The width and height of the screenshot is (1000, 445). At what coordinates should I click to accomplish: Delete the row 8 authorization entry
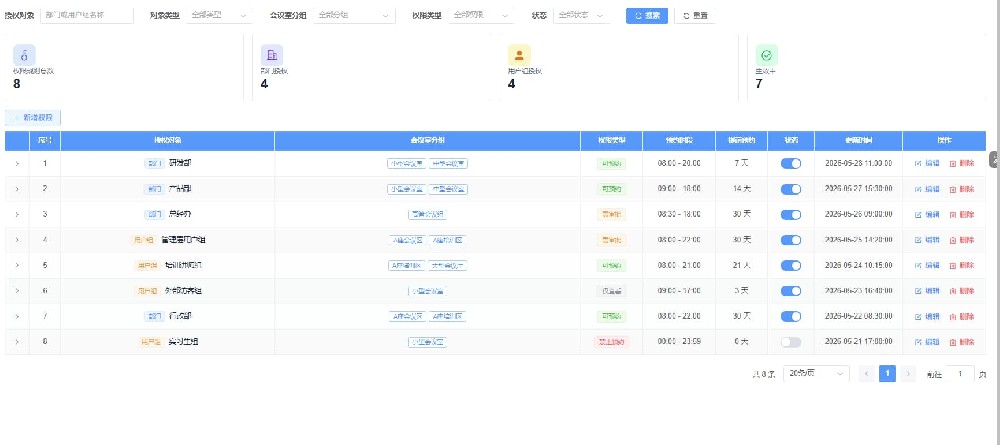pyautogui.click(x=962, y=342)
